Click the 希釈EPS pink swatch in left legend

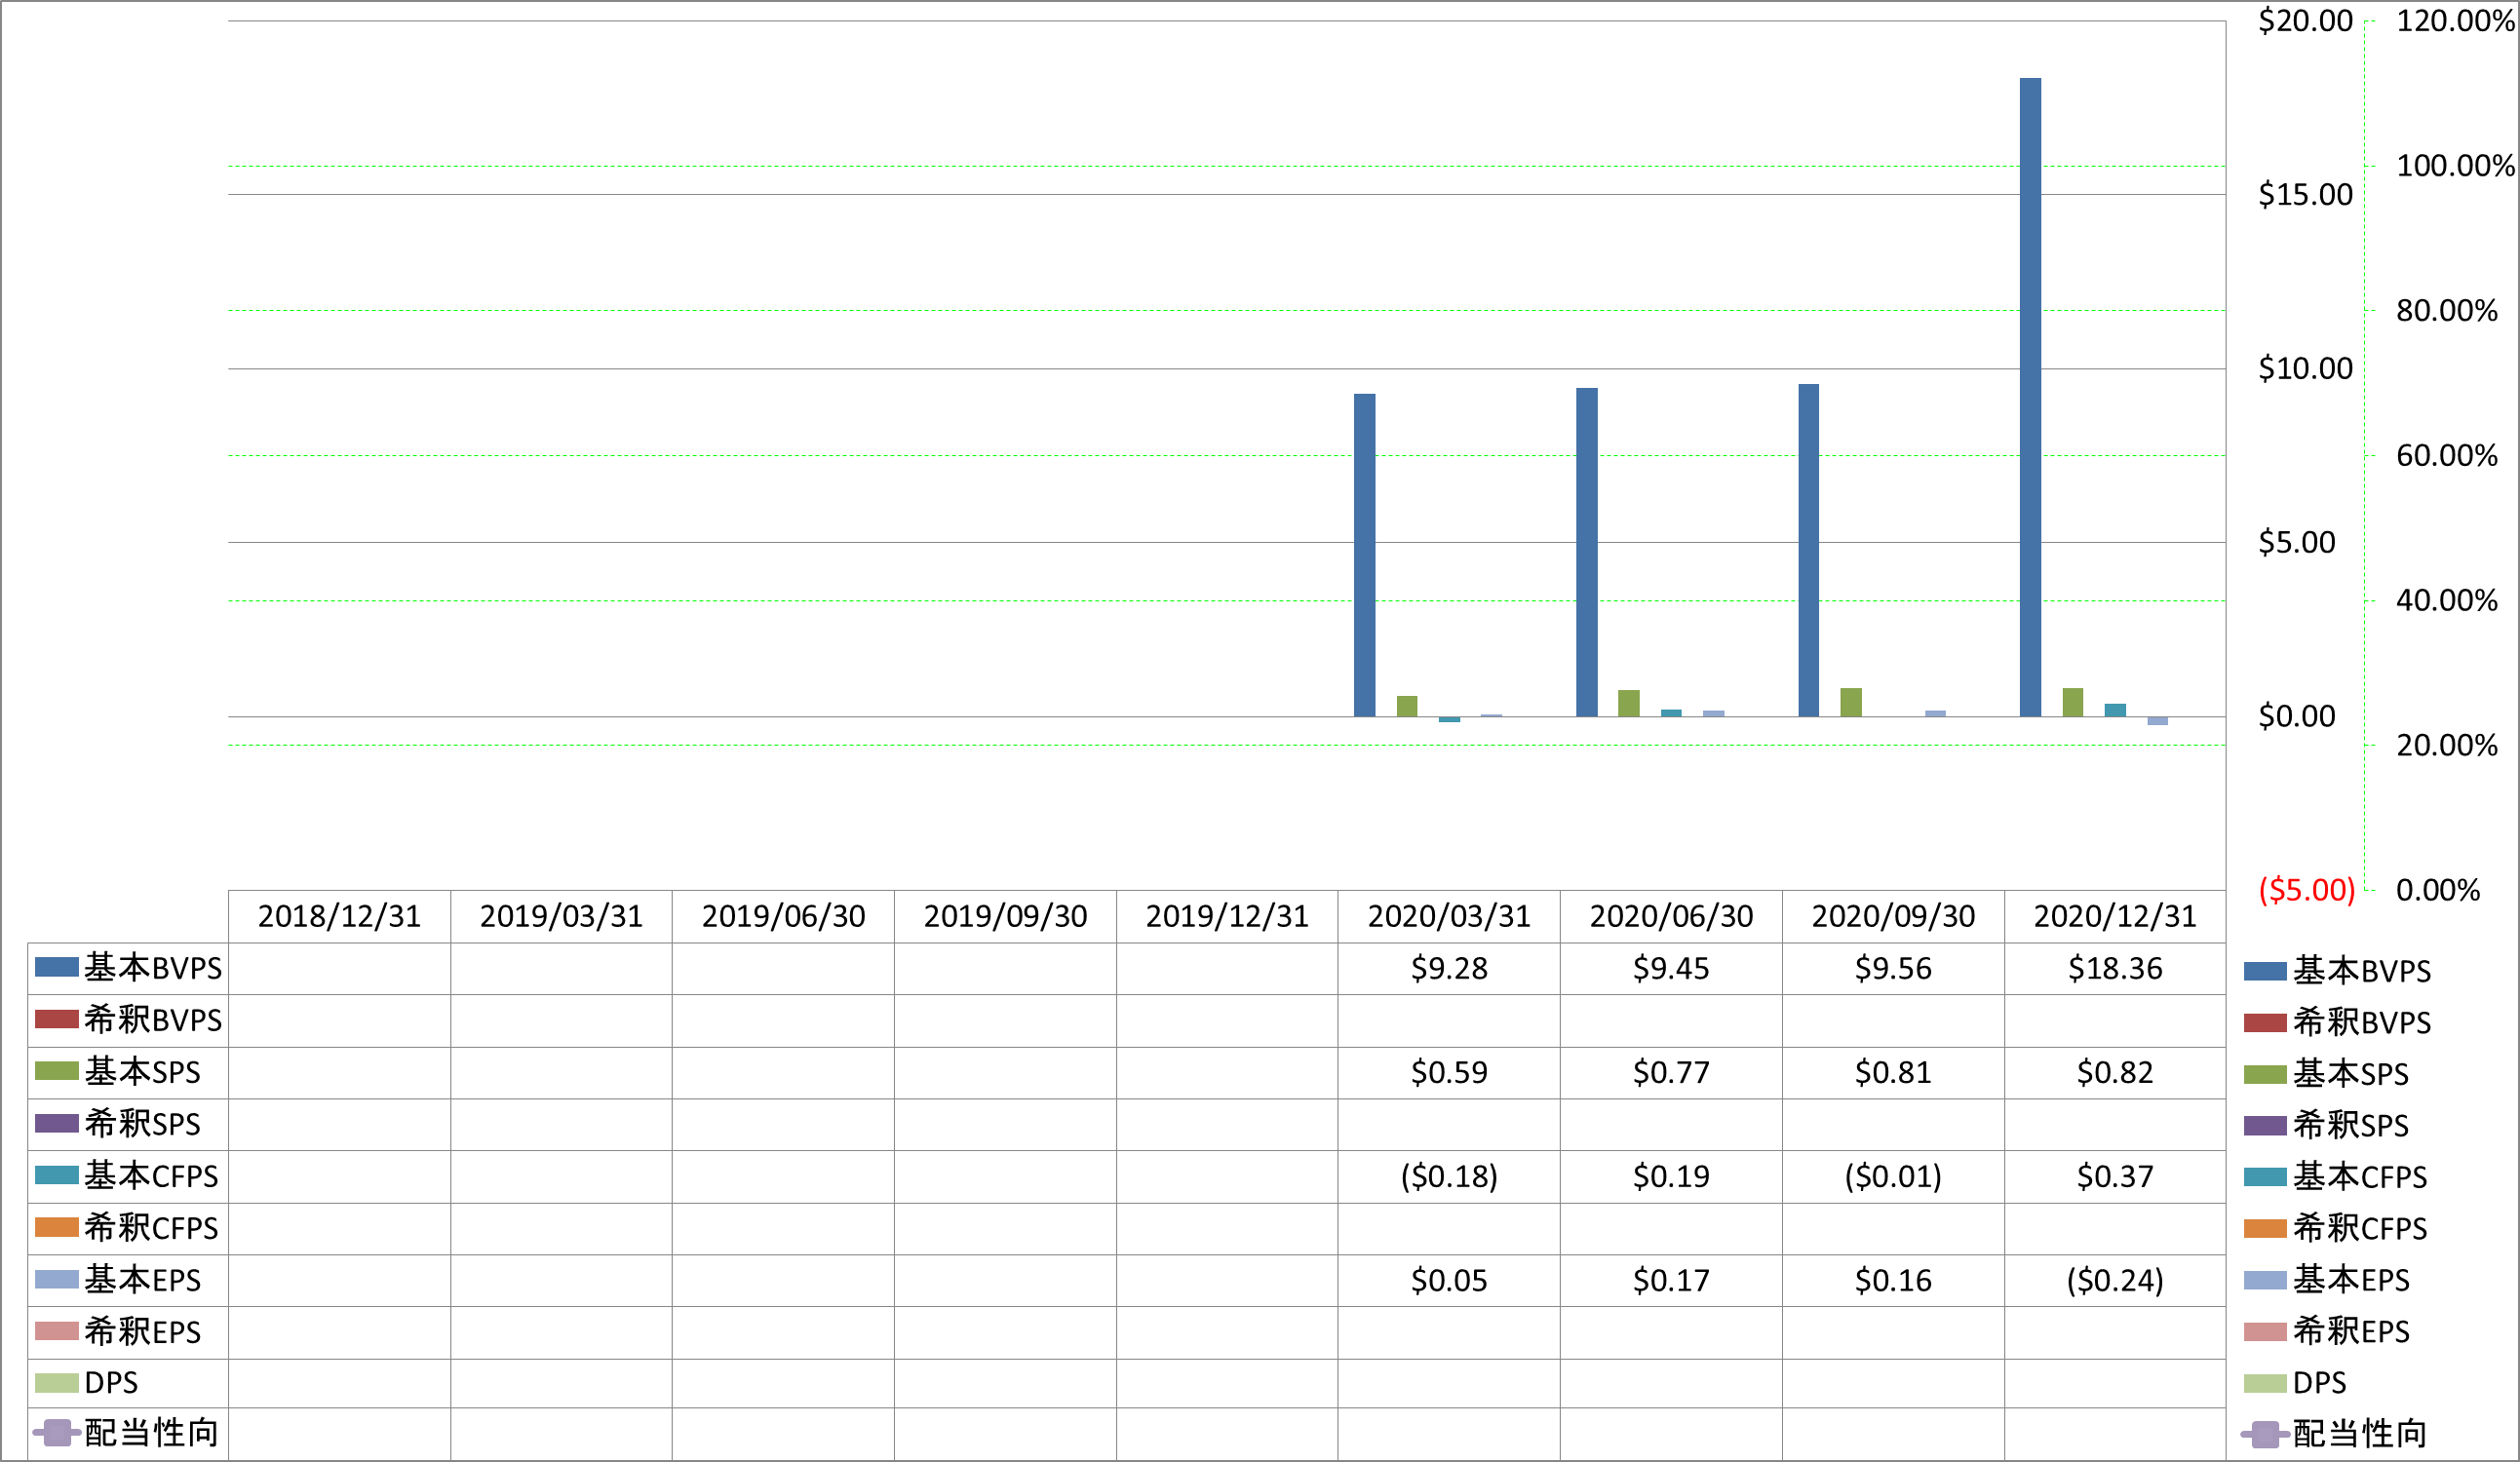56,1331
